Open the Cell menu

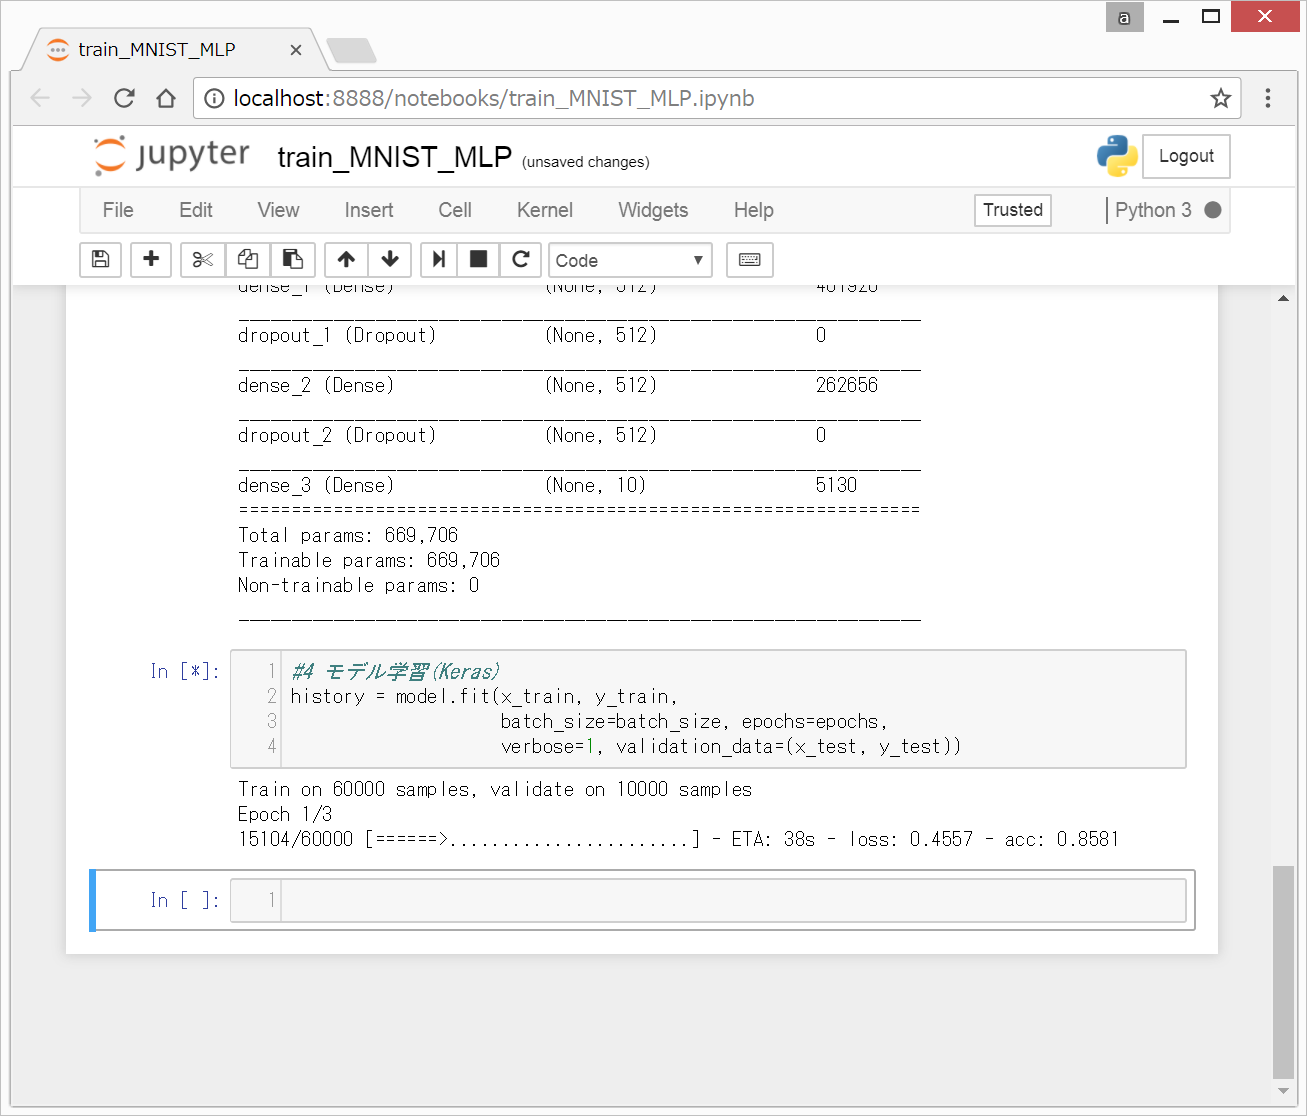[454, 210]
